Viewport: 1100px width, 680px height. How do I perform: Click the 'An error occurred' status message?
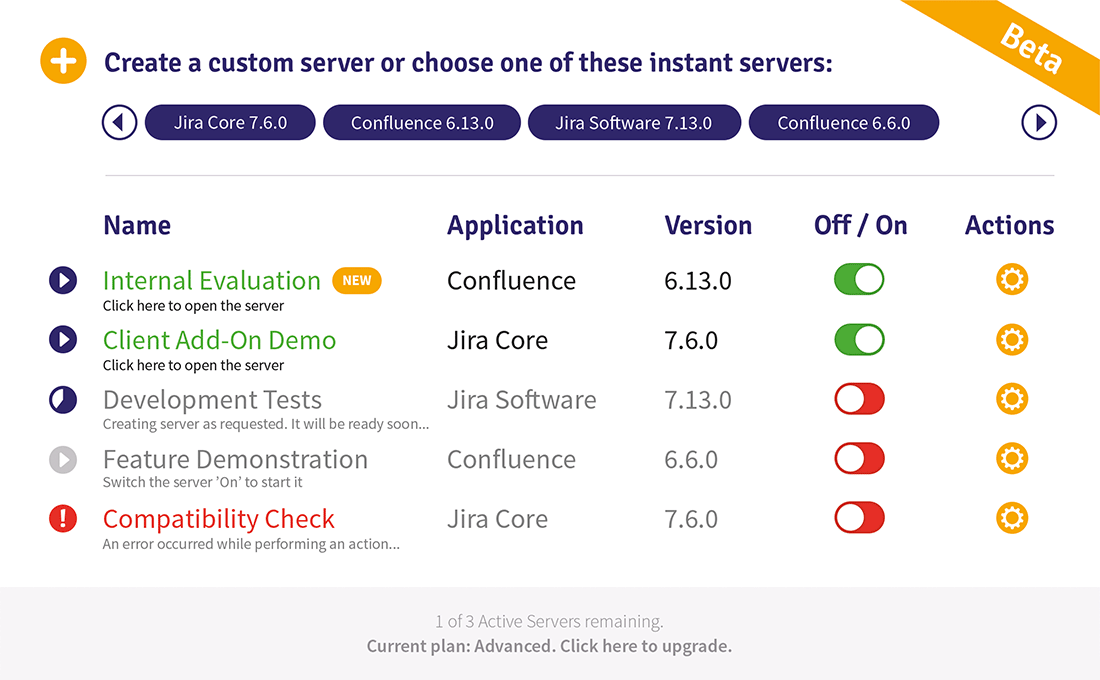[x=251, y=544]
